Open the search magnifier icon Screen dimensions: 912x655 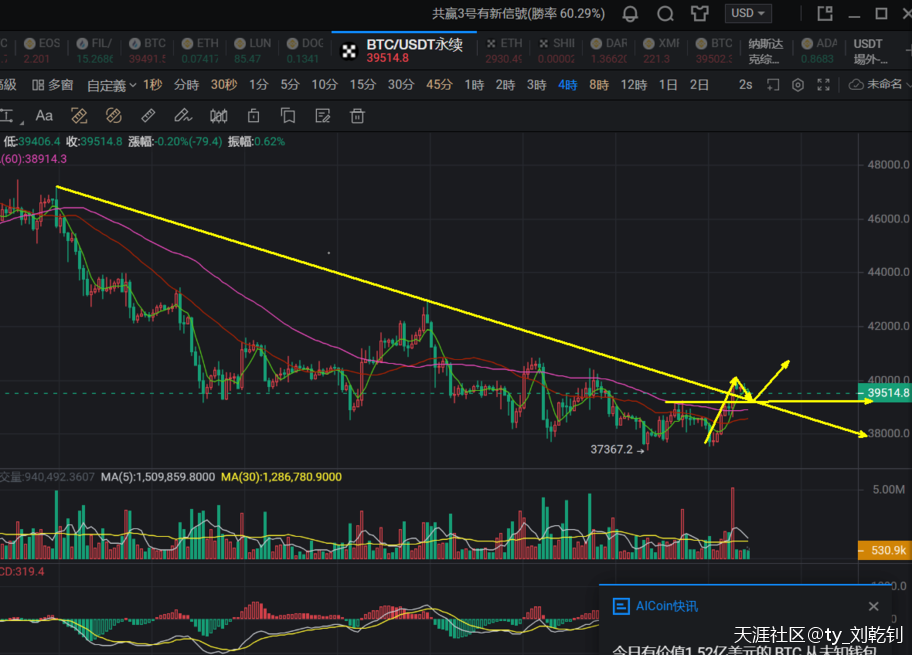665,14
